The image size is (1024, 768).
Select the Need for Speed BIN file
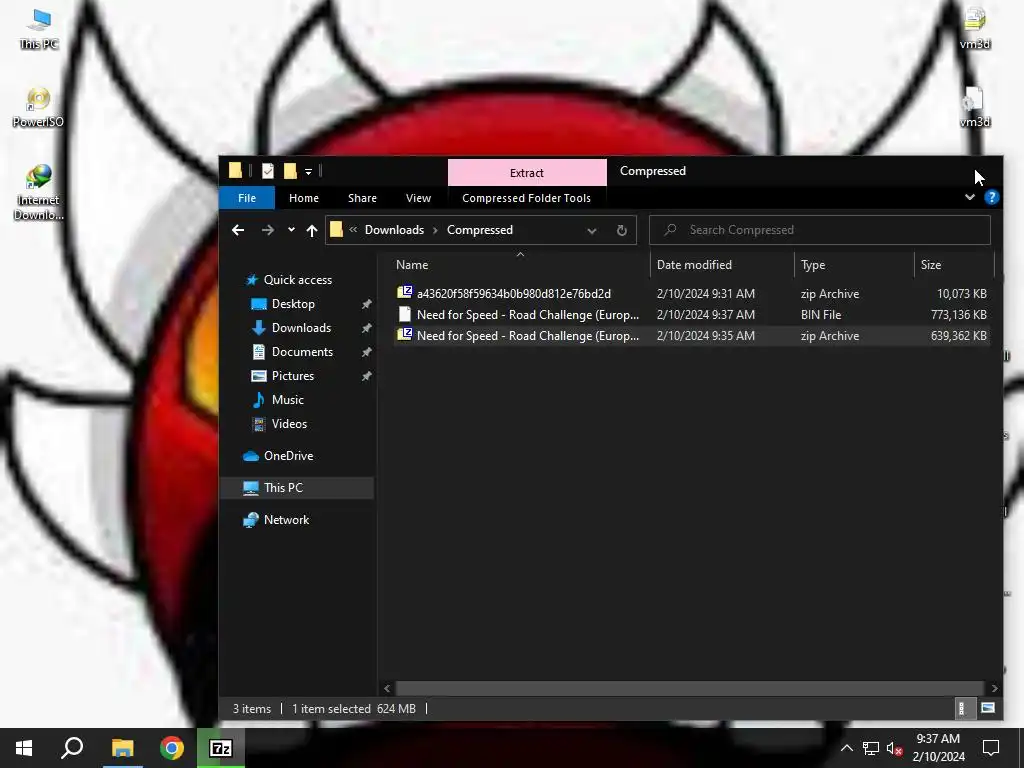(x=691, y=315)
